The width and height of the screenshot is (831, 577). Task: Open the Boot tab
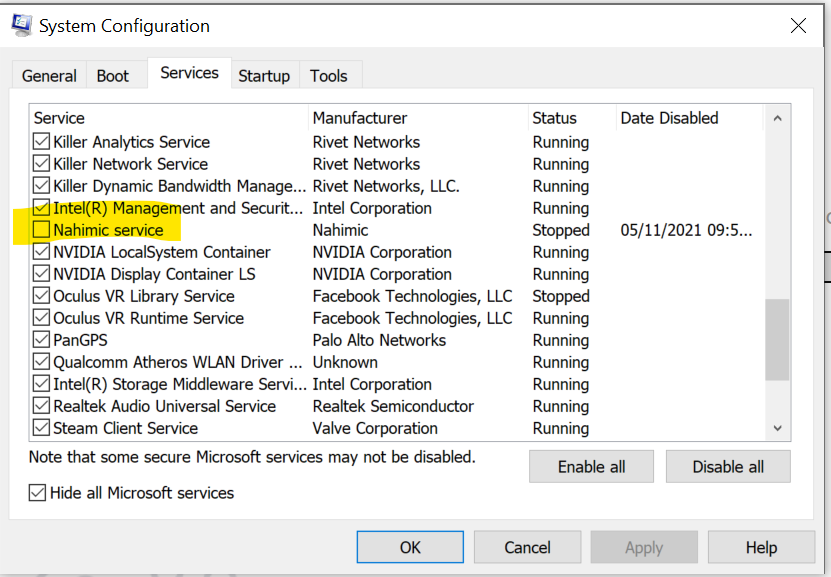click(112, 76)
